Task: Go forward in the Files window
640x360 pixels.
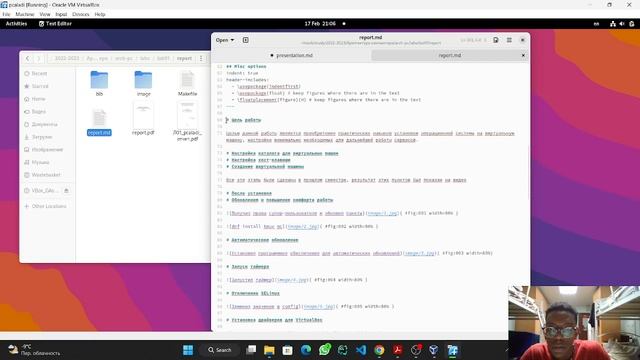Action: [39, 58]
